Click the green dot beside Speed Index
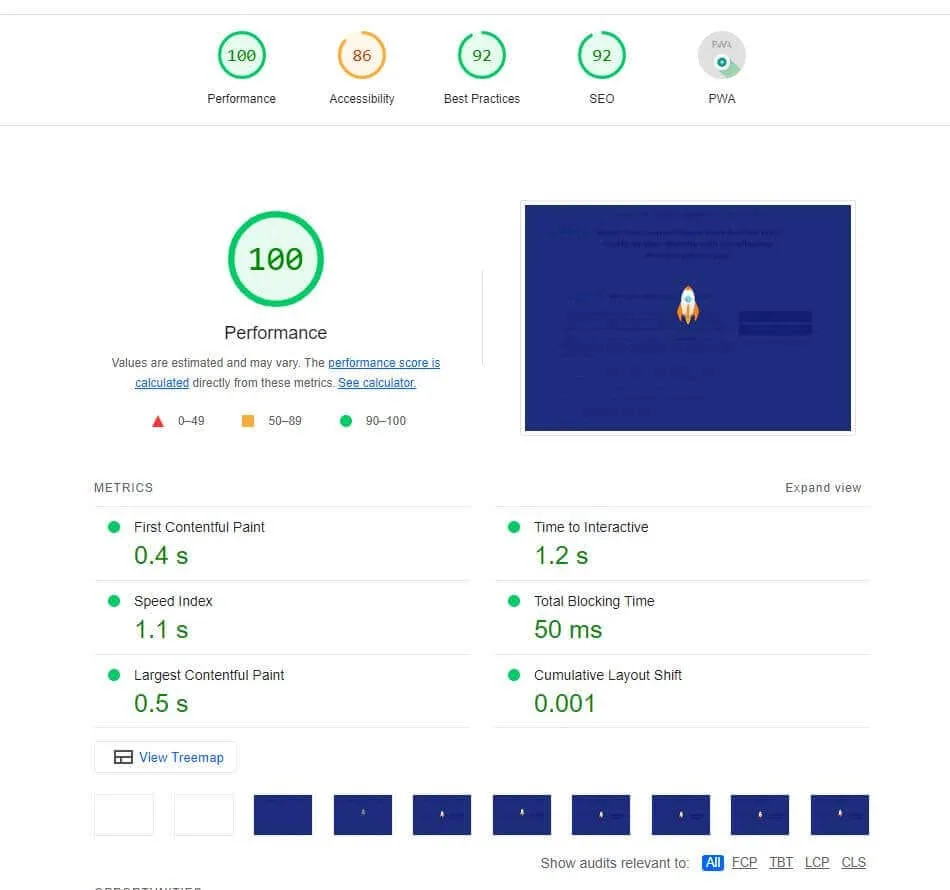This screenshot has width=950, height=890. [x=114, y=601]
